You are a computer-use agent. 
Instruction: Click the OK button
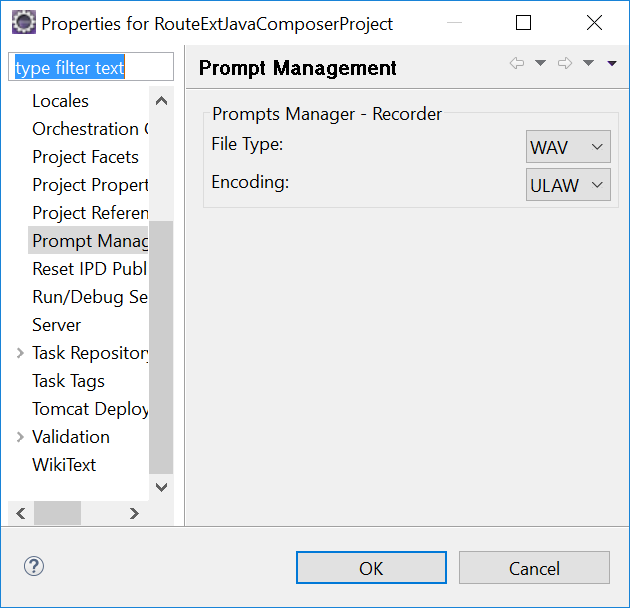371,568
